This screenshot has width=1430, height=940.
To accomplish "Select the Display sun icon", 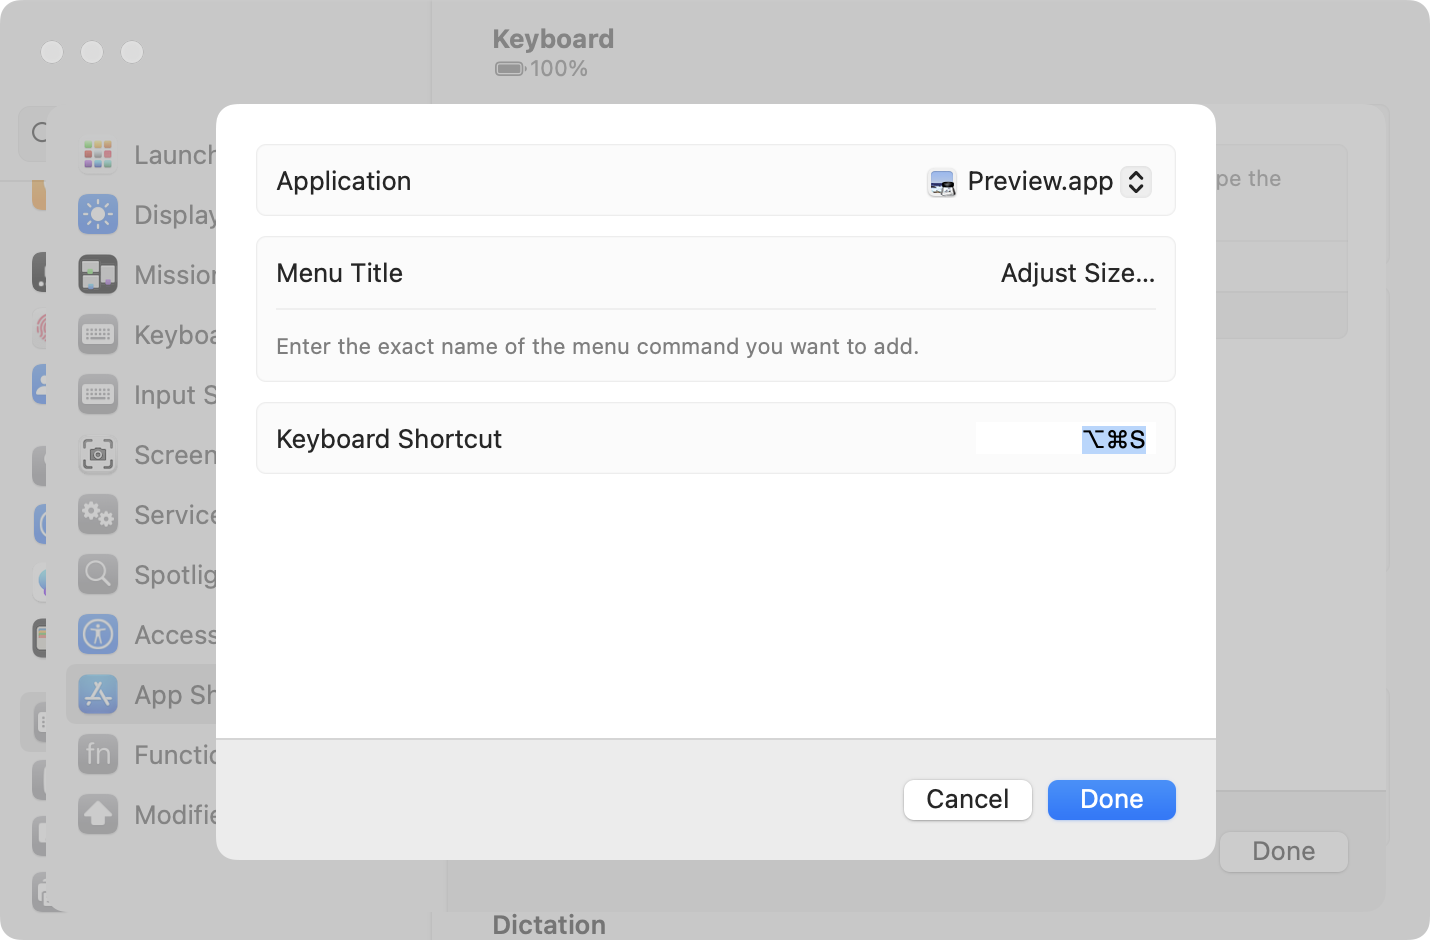I will tap(98, 214).
